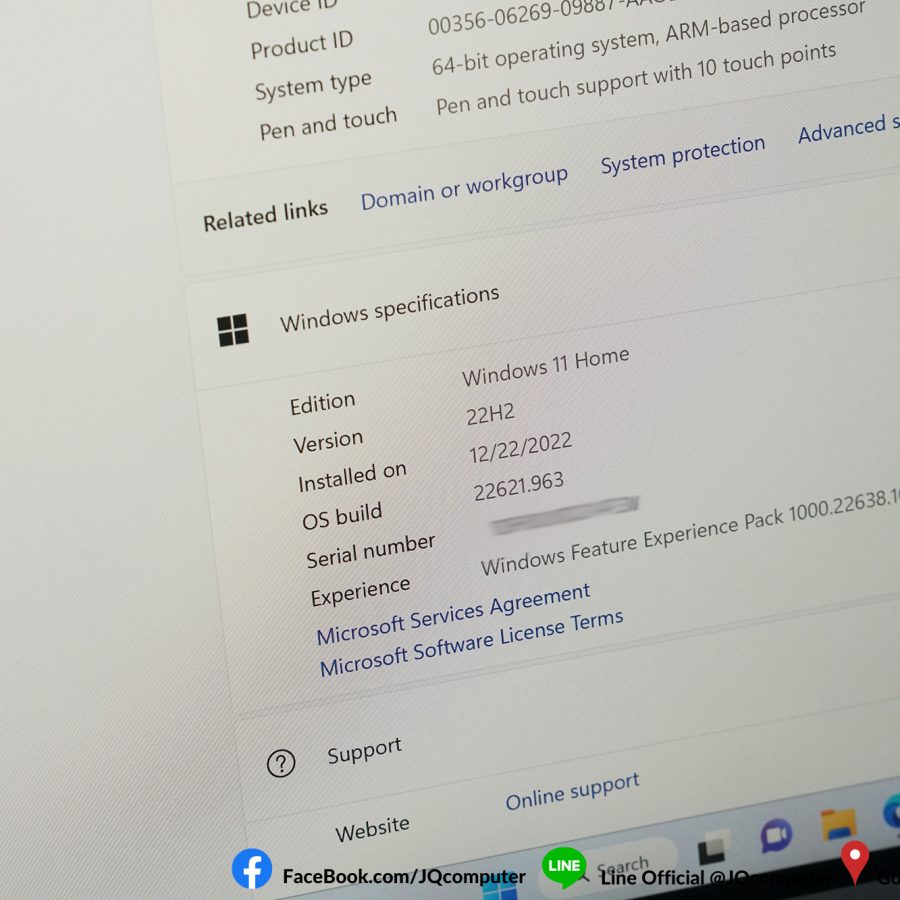Select the 22H2 version value
The height and width of the screenshot is (900, 900).
pyautogui.click(x=490, y=414)
